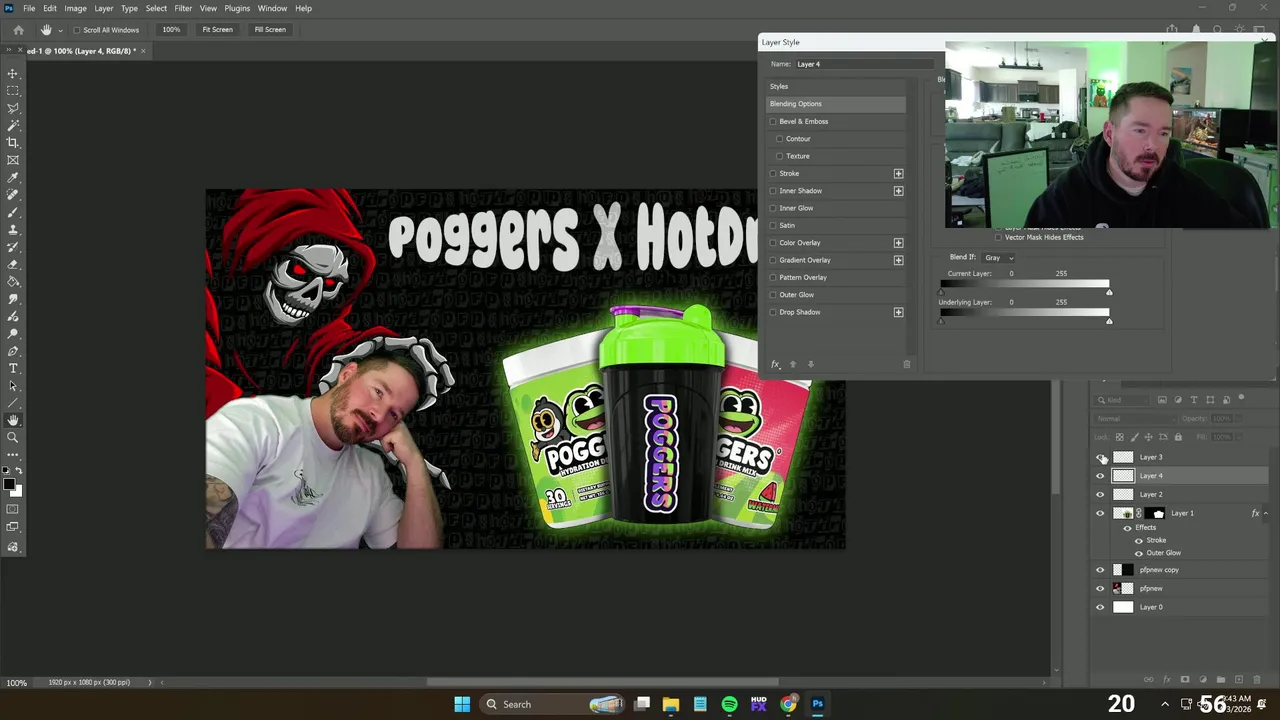Enable the Stroke style checkbox
This screenshot has height=720, width=1280.
[773, 173]
